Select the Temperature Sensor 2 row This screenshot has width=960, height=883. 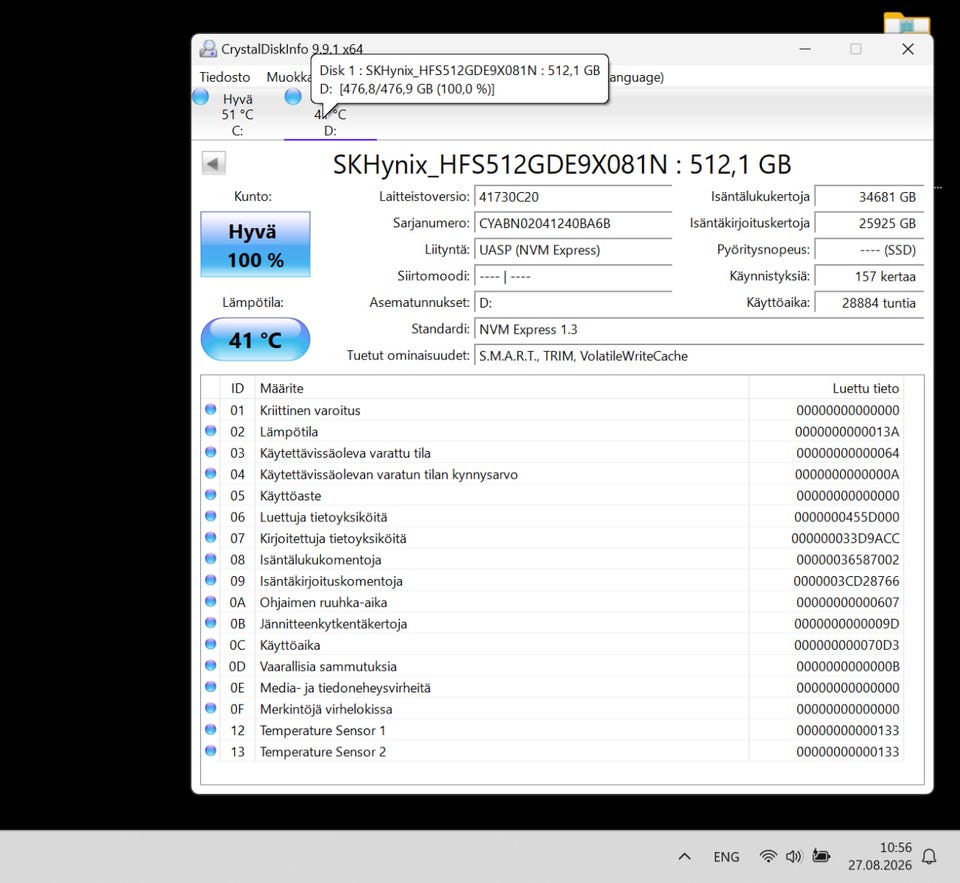552,752
